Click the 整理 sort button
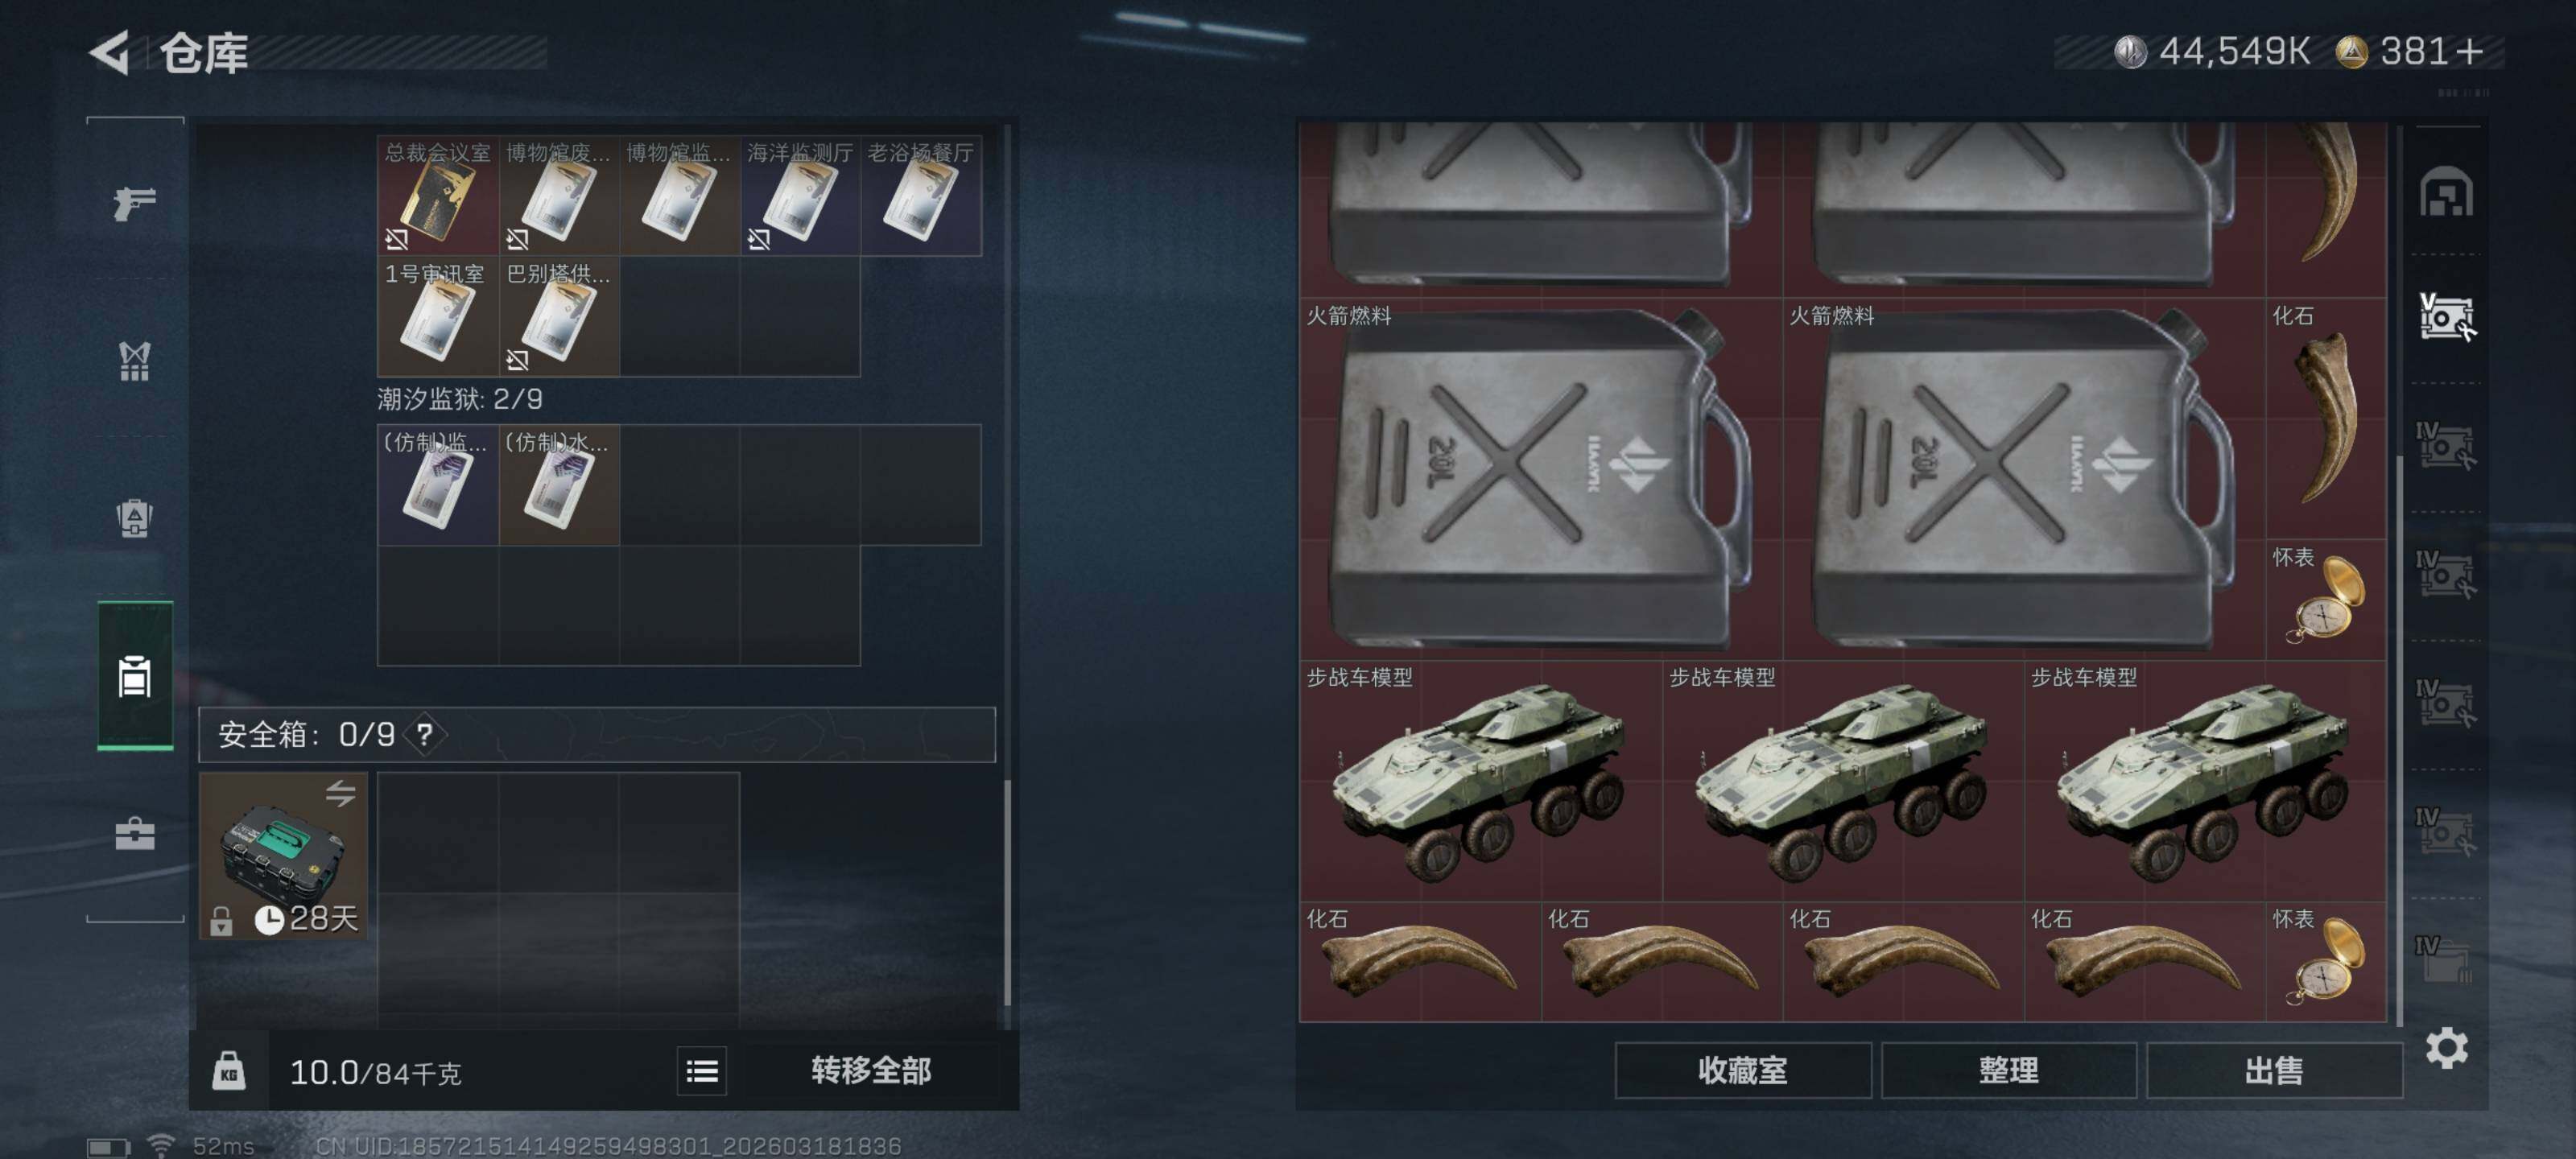2576x1159 pixels. click(x=2009, y=1071)
